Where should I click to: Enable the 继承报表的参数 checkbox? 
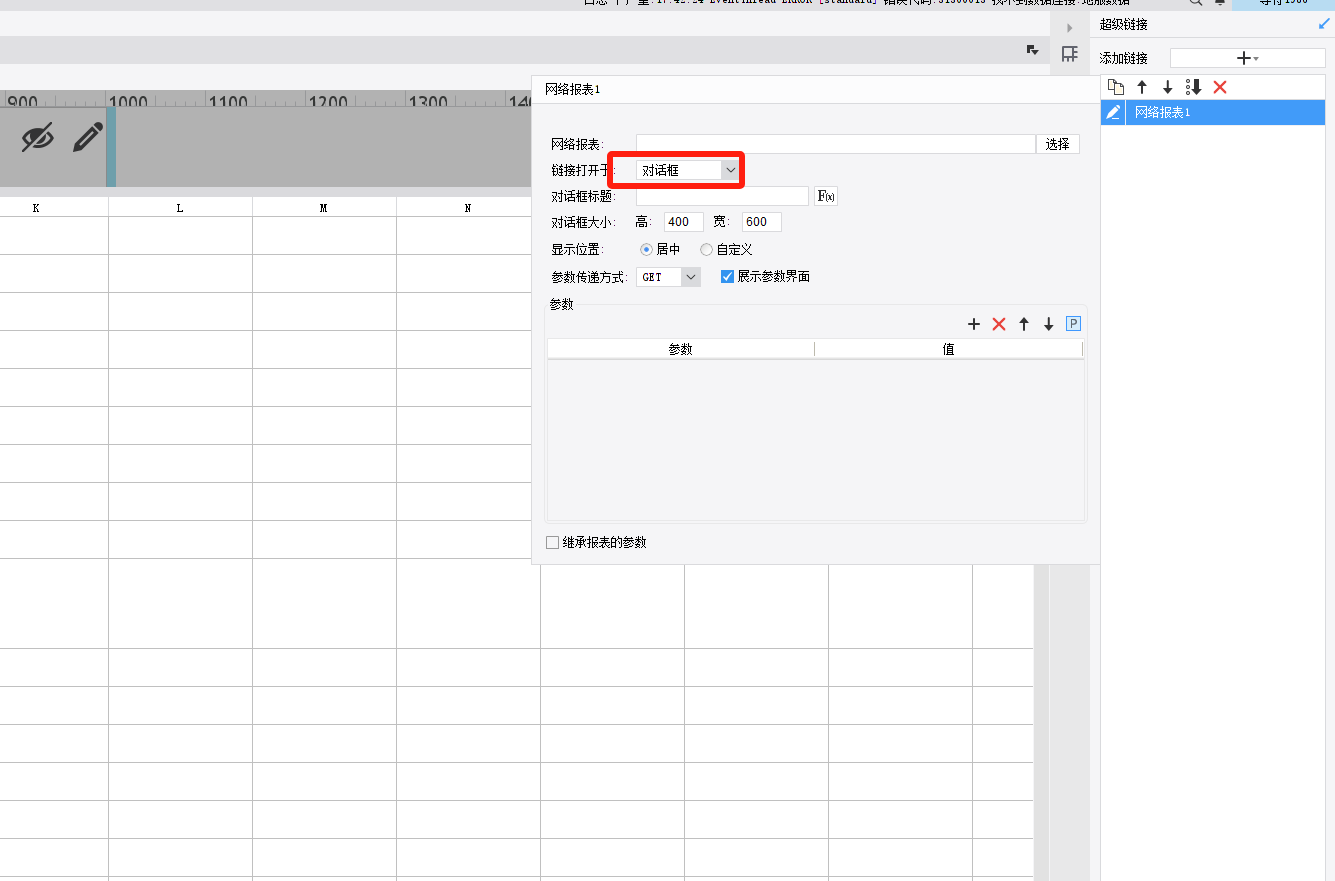tap(553, 542)
